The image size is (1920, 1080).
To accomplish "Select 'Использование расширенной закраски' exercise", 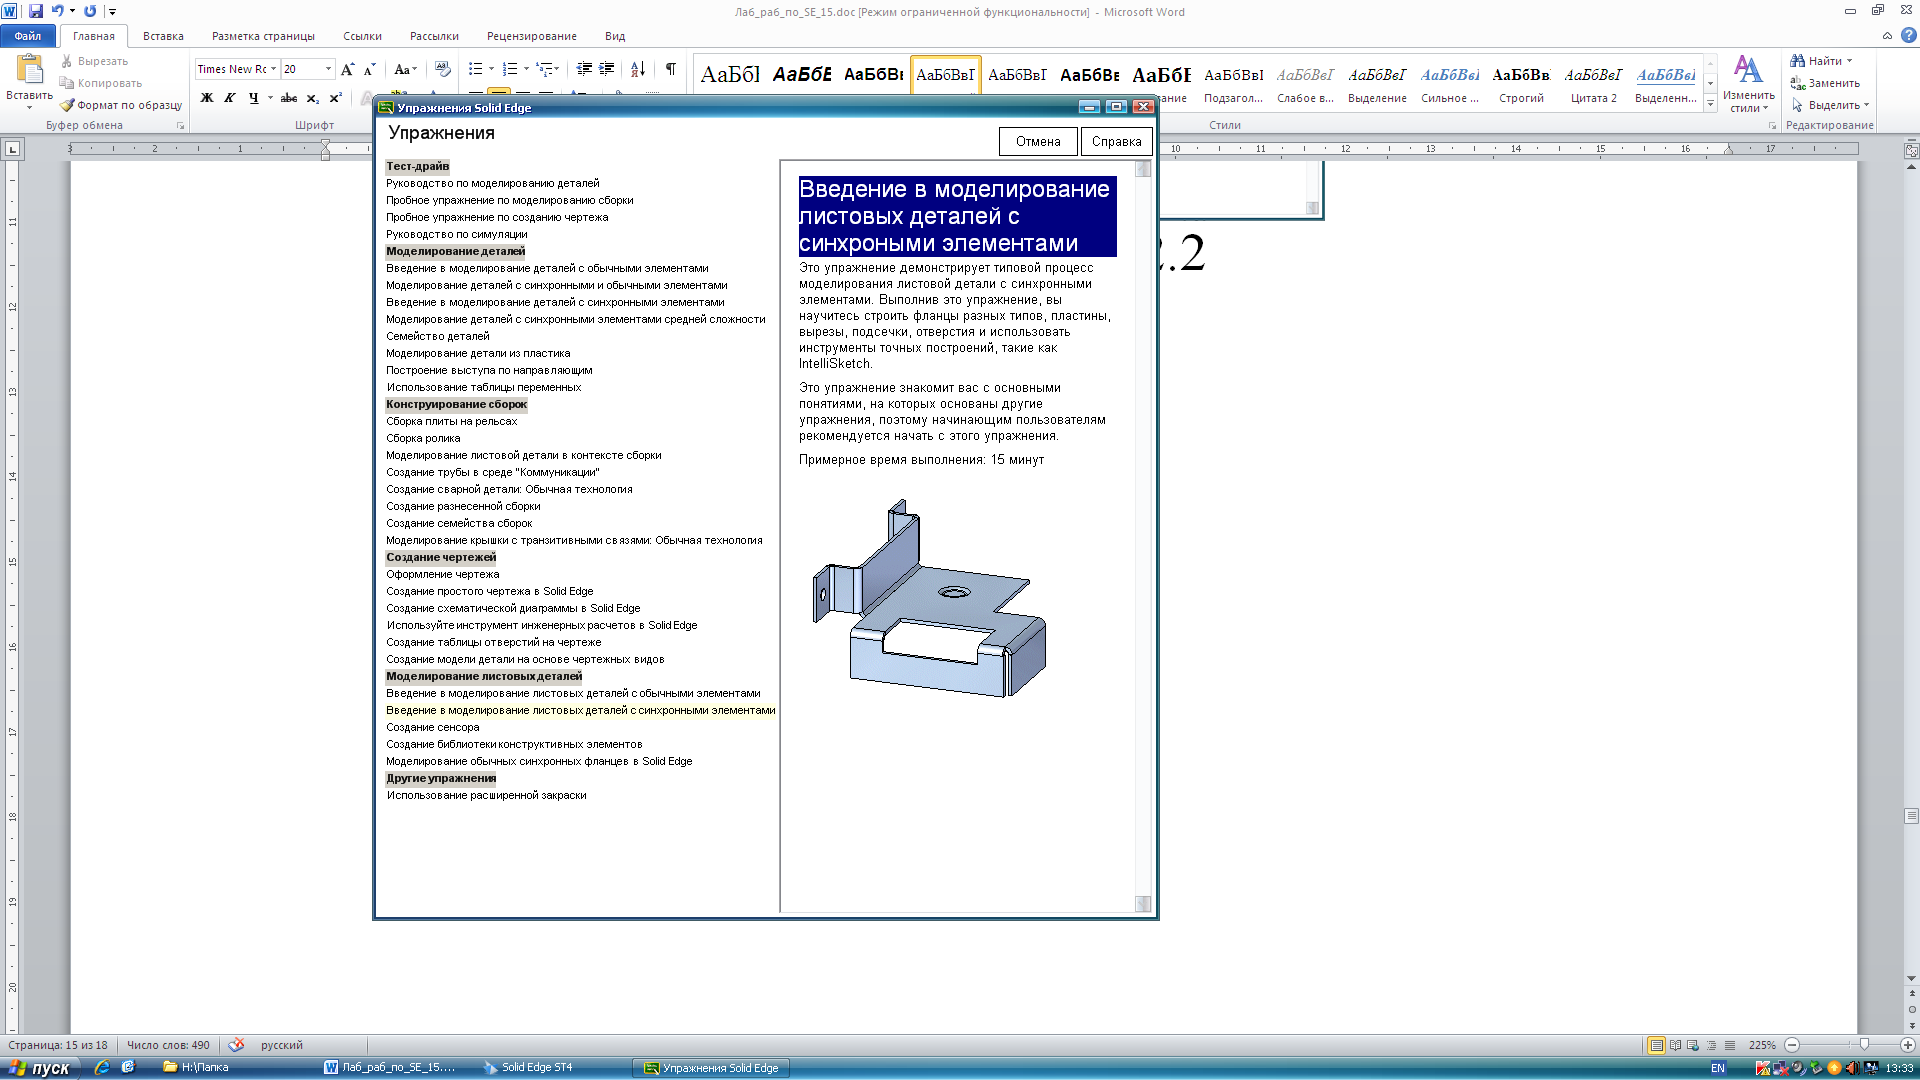I will (487, 795).
